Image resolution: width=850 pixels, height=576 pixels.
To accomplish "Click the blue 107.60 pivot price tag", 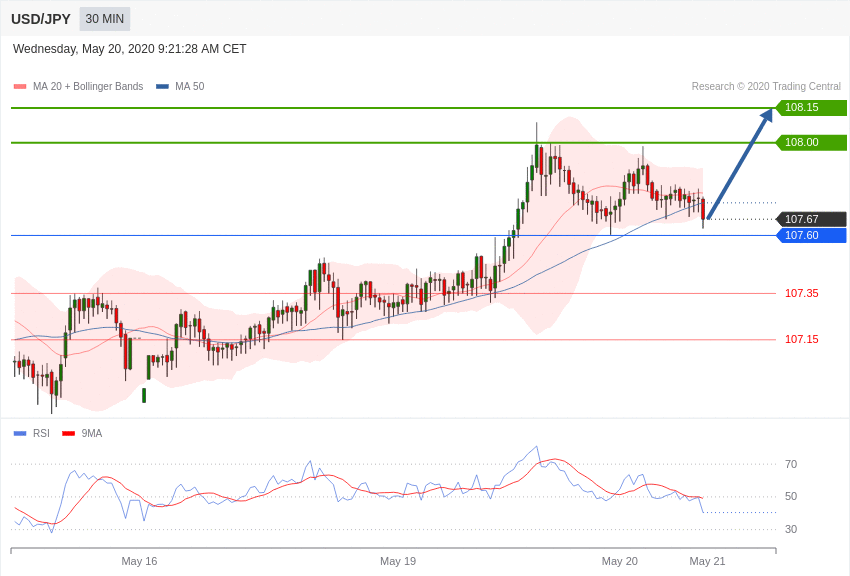I will 812,235.
